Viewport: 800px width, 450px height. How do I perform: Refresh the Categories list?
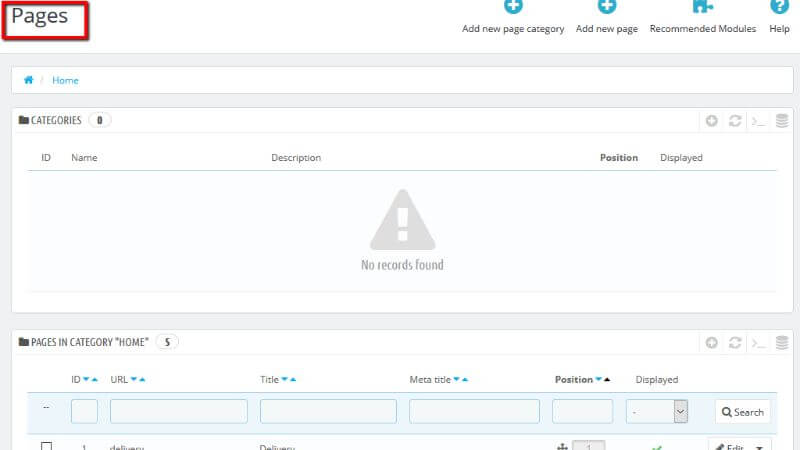coord(735,121)
